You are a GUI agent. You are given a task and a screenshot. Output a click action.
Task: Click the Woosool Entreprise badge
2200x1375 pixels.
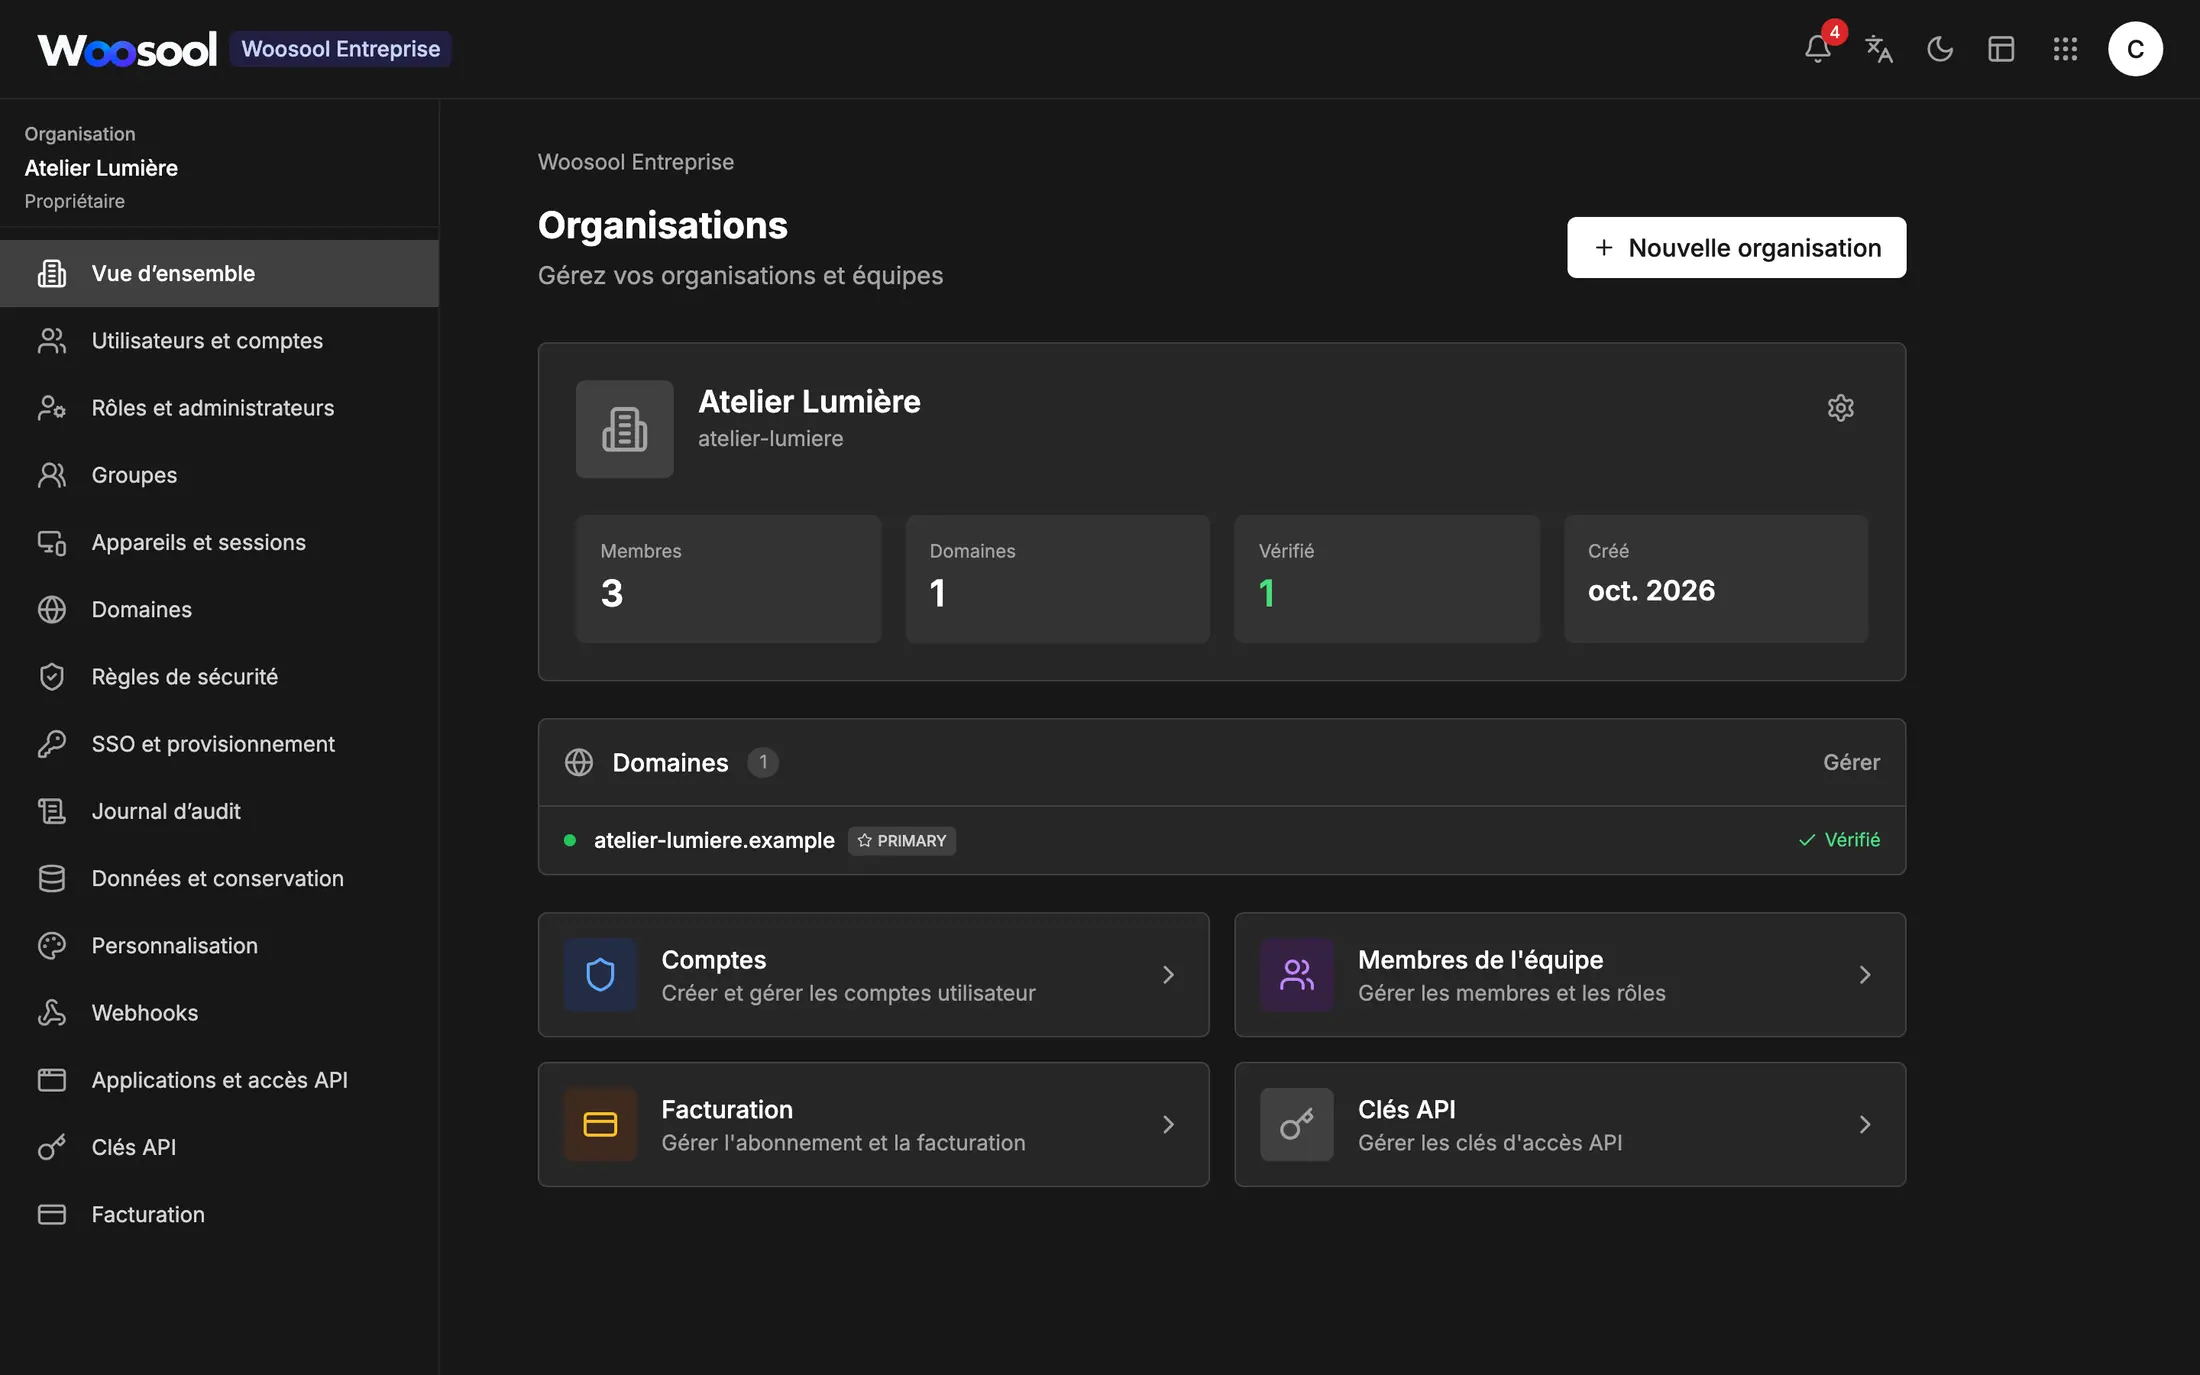coord(340,49)
